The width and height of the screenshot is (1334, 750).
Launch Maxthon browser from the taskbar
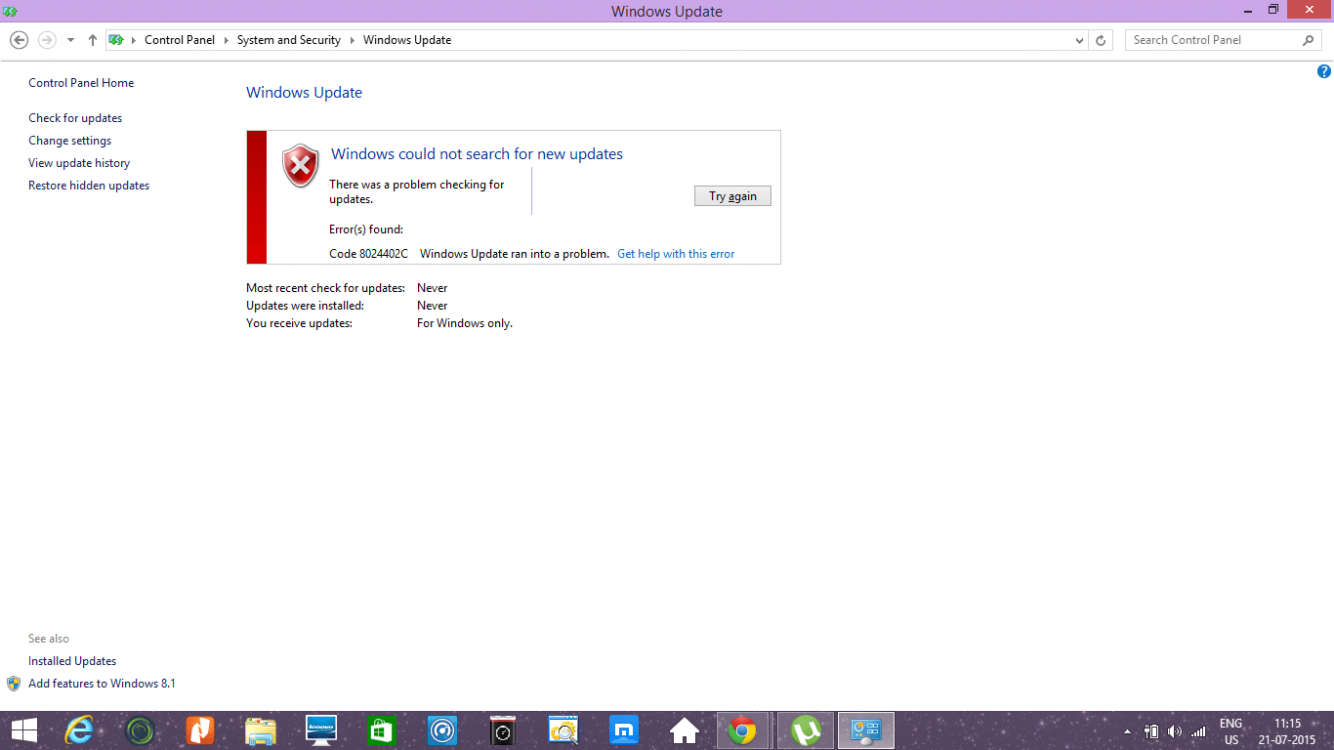click(x=624, y=731)
